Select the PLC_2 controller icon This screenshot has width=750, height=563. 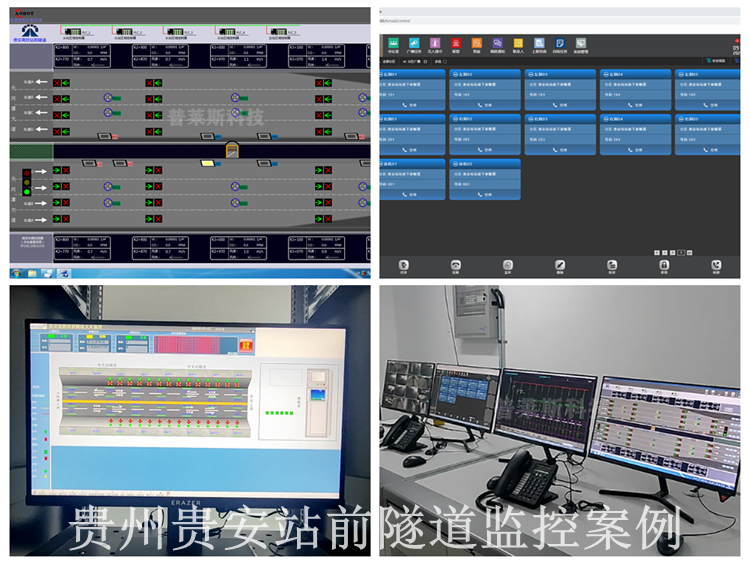pos(124,32)
